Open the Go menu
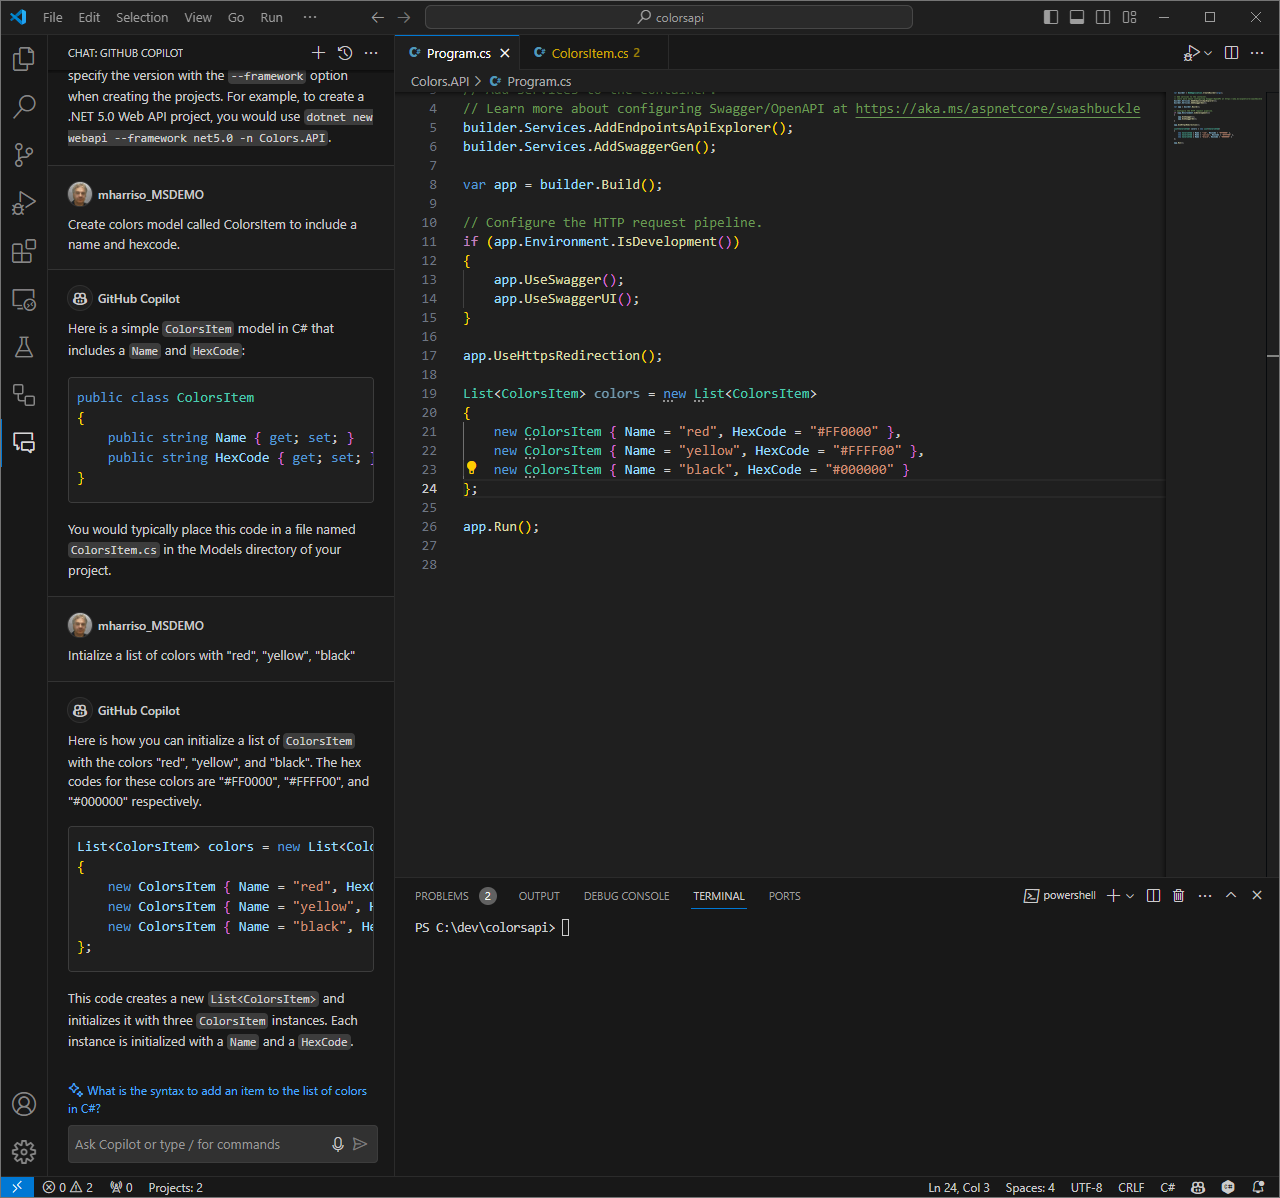The width and height of the screenshot is (1280, 1198). tap(236, 17)
